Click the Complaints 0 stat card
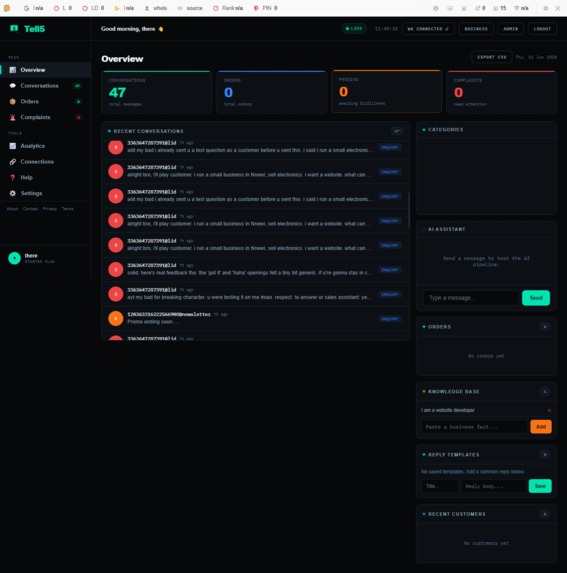This screenshot has width=567, height=573. click(502, 92)
